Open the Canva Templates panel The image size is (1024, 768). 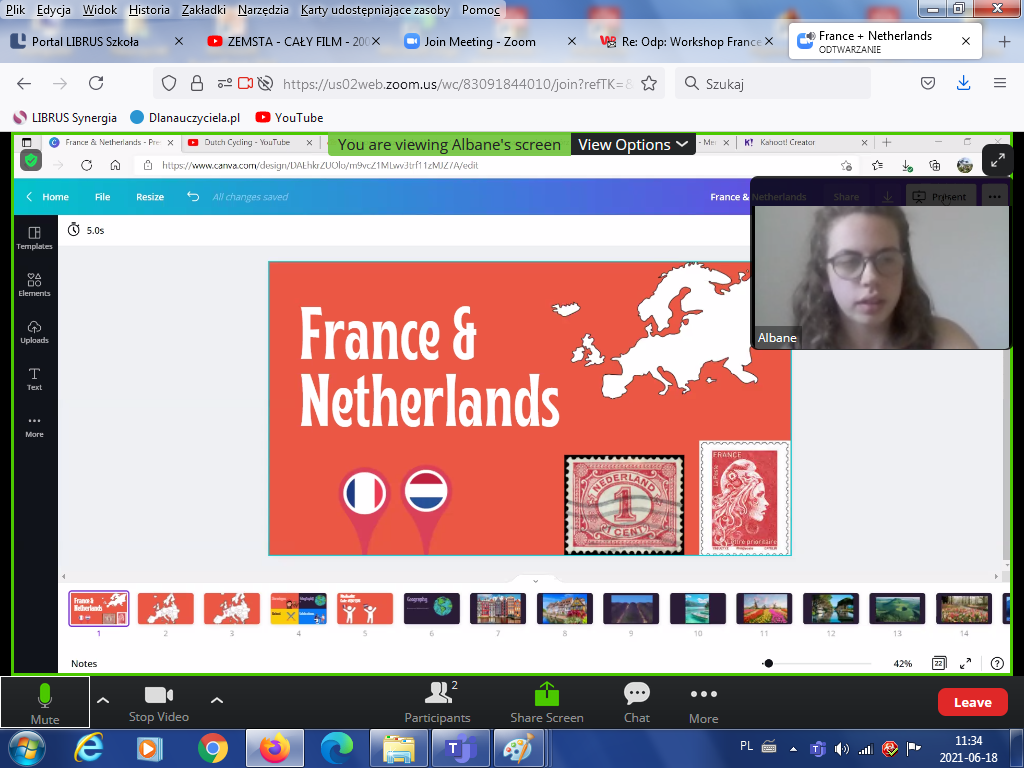click(35, 238)
